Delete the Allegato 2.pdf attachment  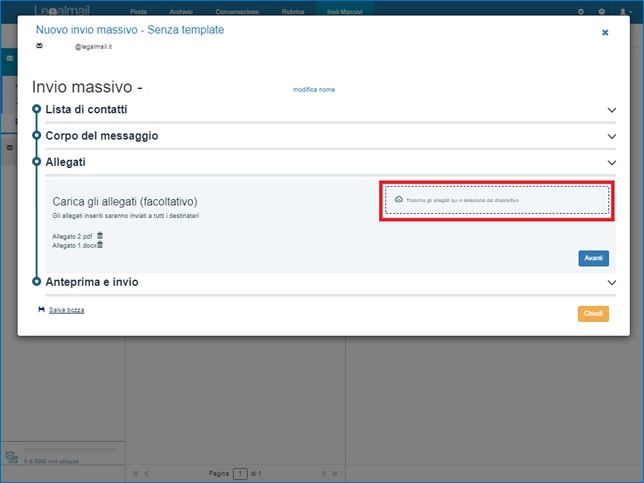pos(100,236)
